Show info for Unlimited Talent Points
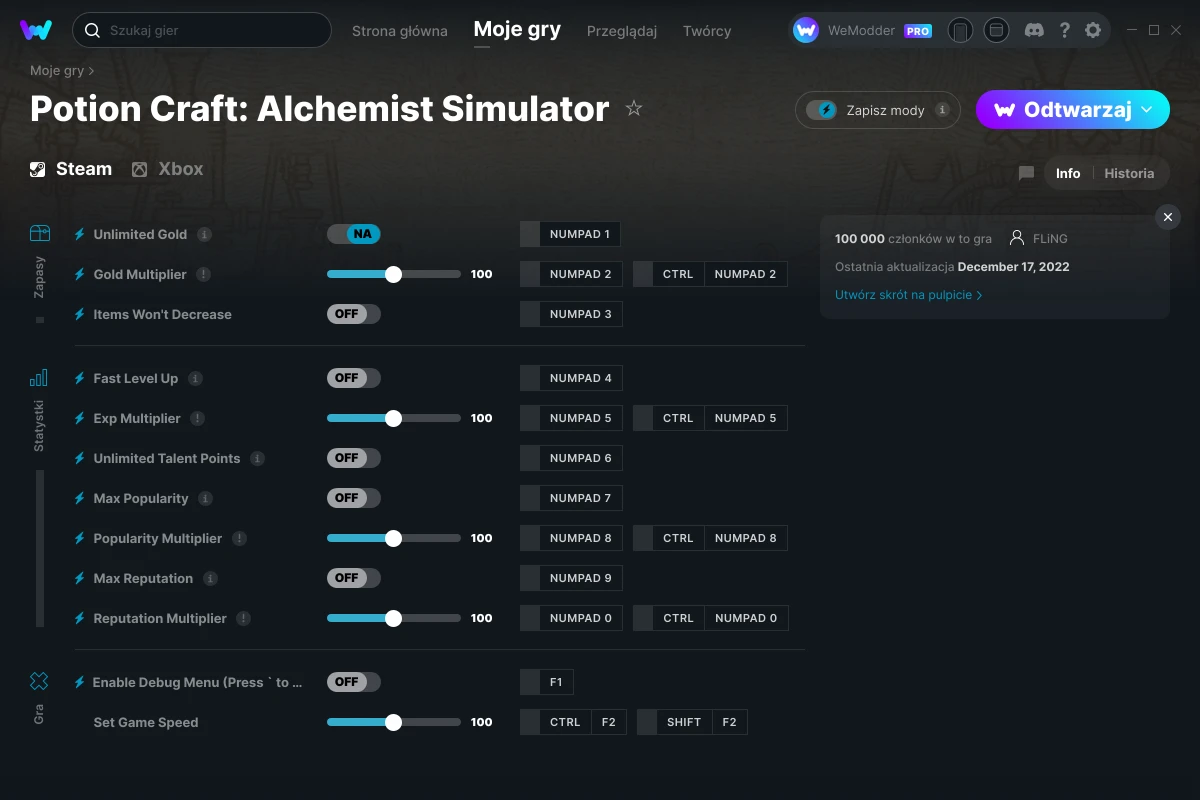The width and height of the screenshot is (1200, 800). (257, 458)
